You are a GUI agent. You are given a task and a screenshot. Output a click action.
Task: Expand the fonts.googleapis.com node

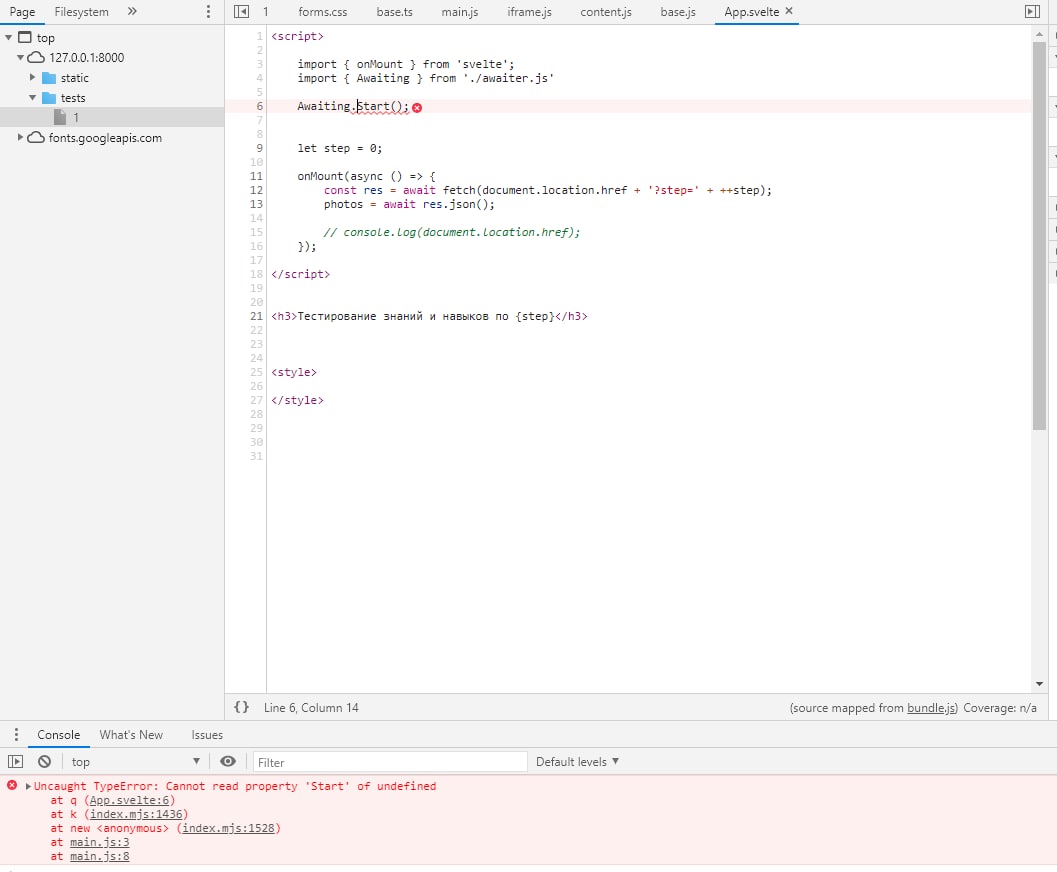[x=20, y=137]
